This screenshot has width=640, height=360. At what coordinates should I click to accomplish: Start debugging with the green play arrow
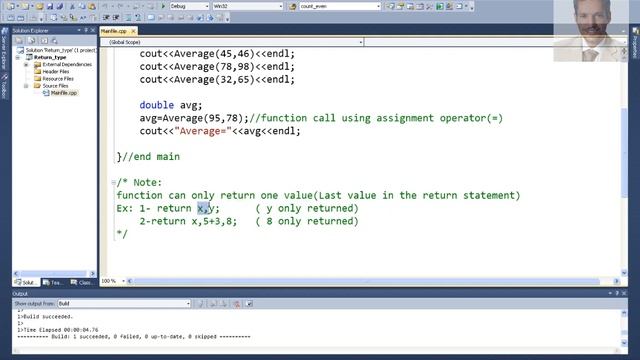163,6
